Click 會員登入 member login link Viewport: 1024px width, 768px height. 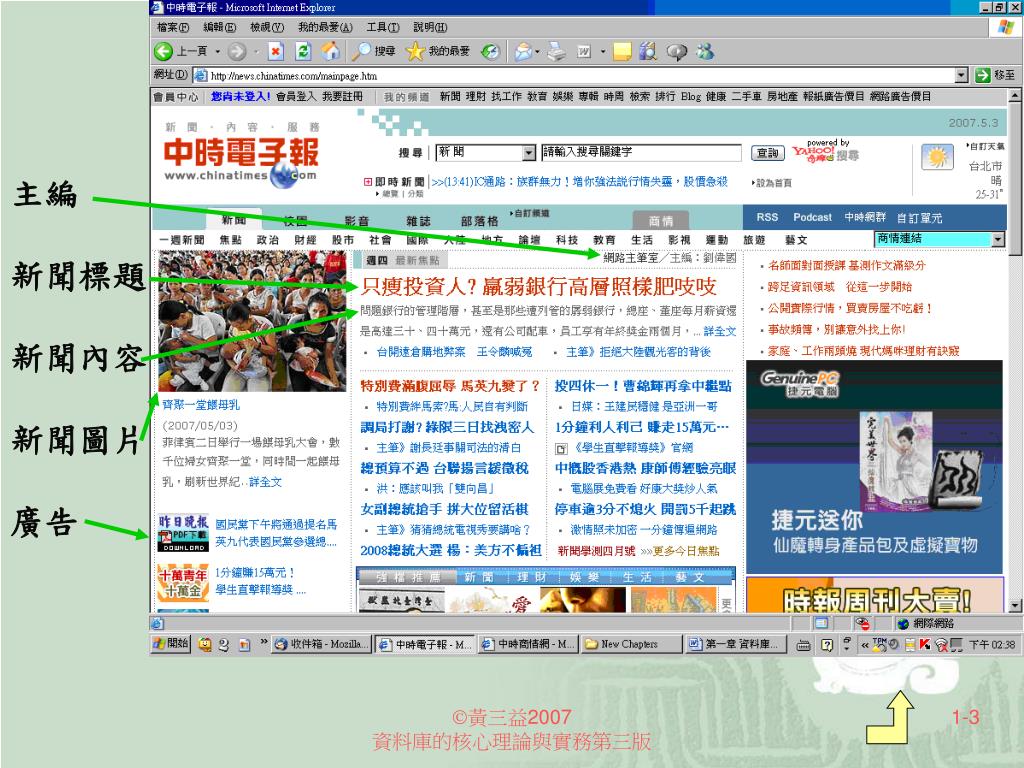click(296, 97)
